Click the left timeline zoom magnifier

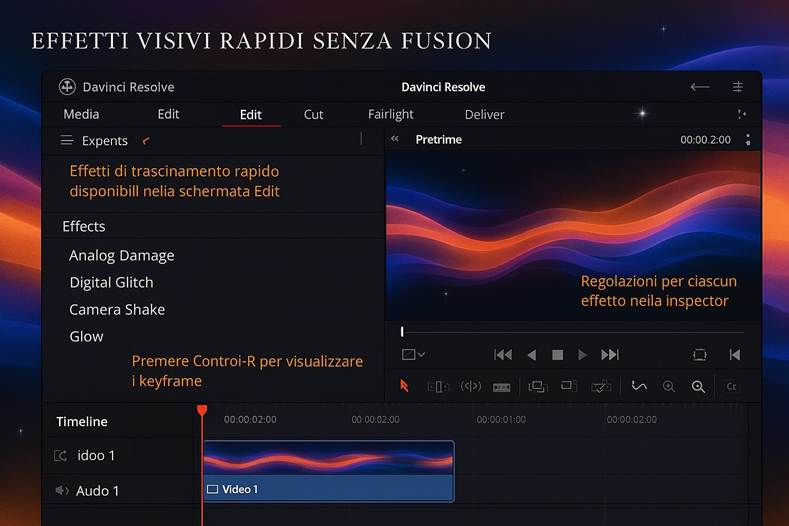(x=669, y=387)
